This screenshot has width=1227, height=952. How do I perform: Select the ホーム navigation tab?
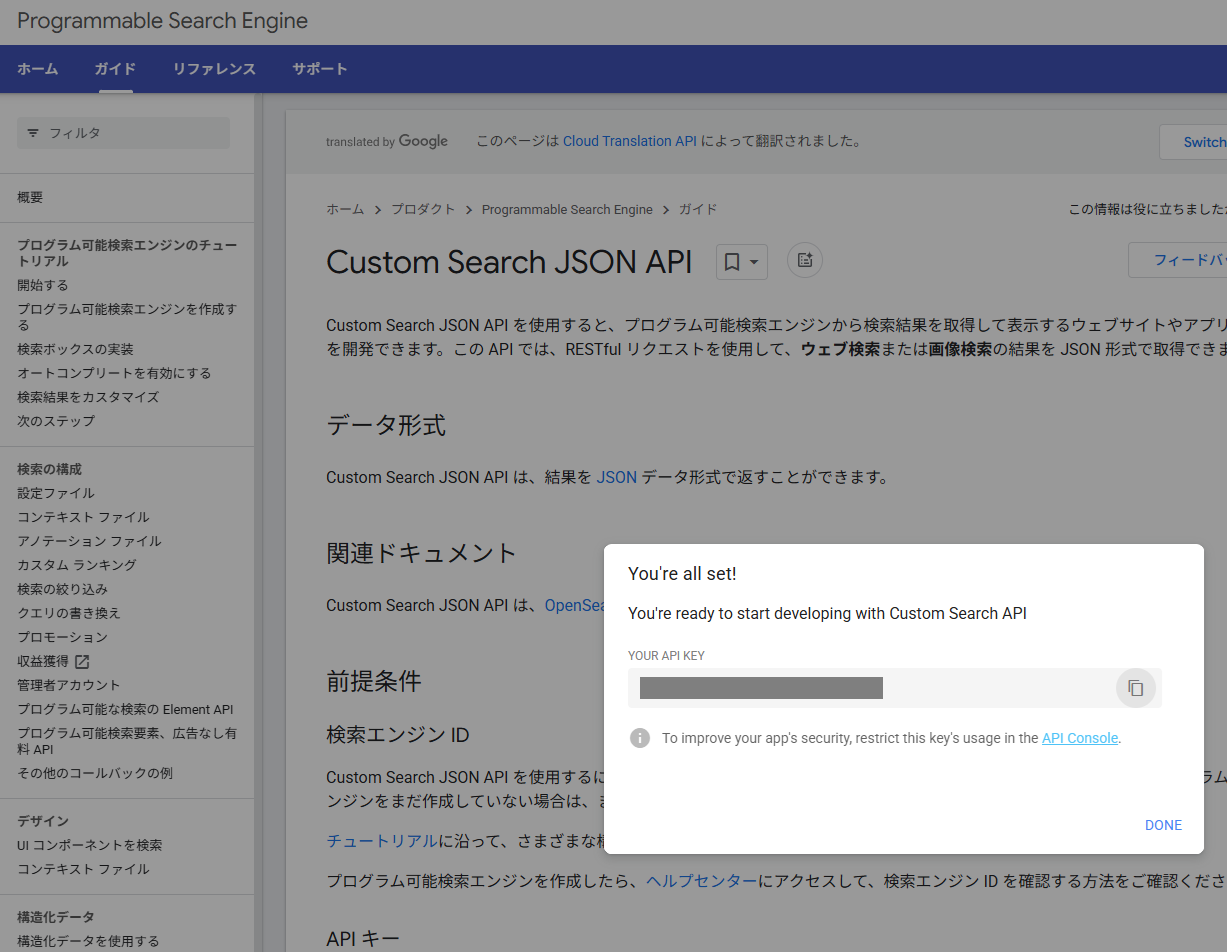tap(37, 68)
